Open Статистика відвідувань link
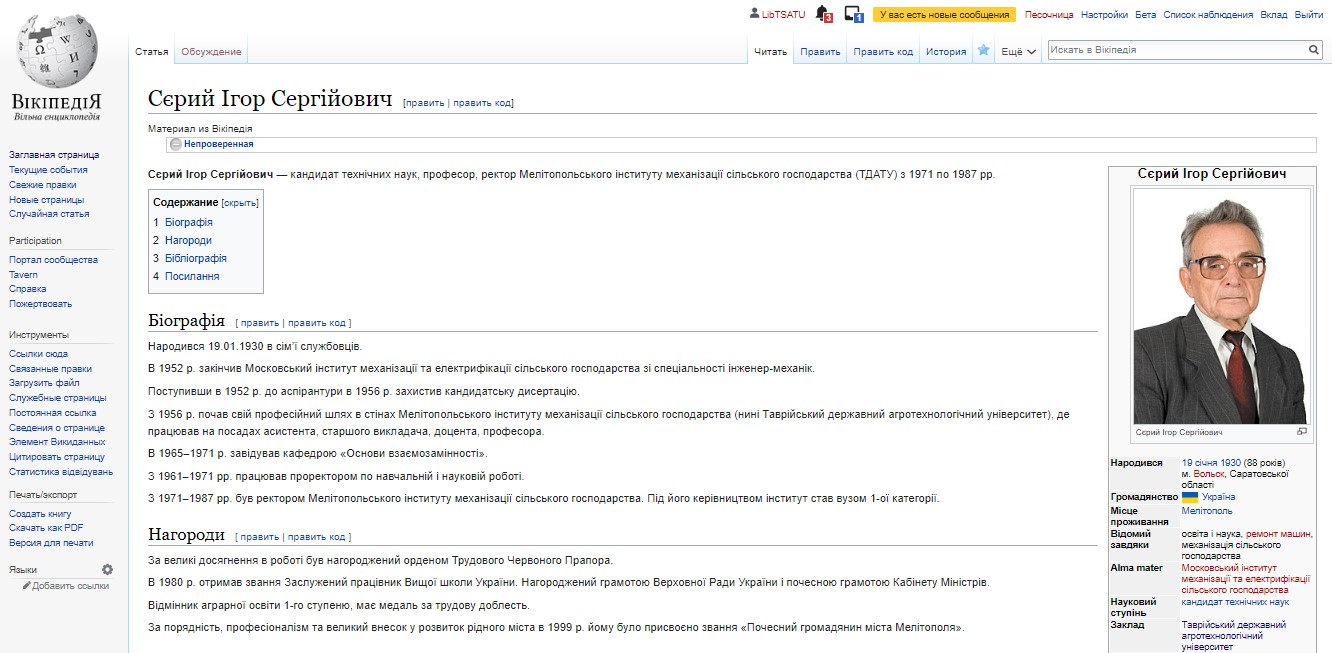This screenshot has height=653, width=1332. click(x=61, y=472)
